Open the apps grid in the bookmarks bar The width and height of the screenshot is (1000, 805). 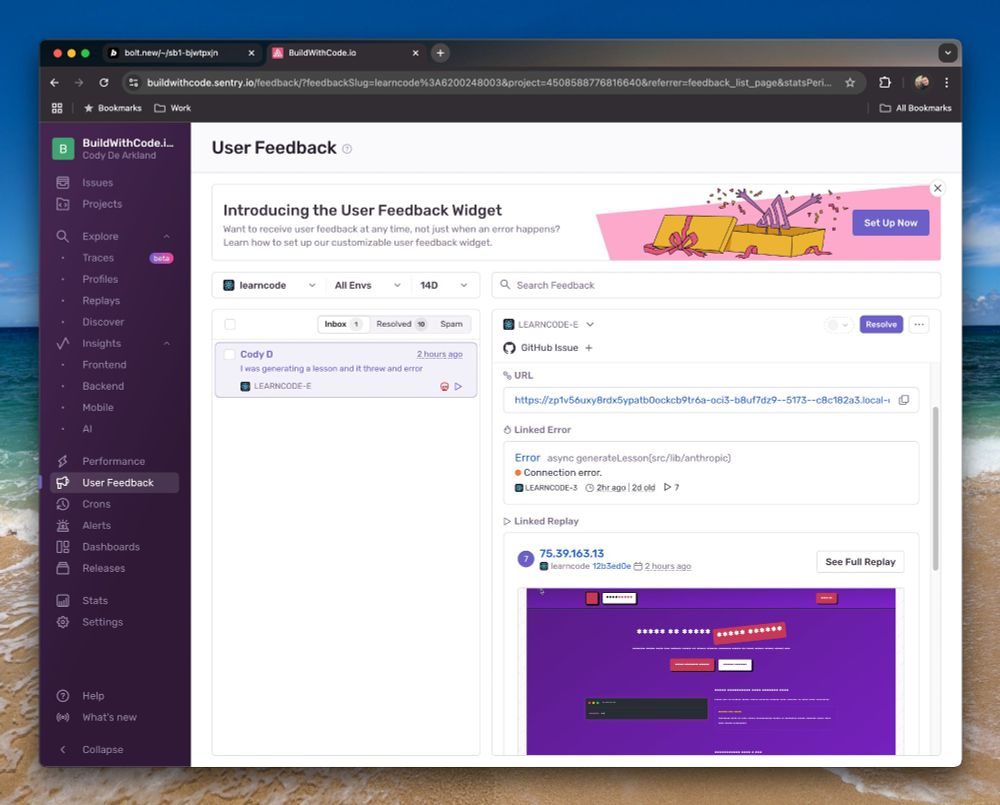coord(57,108)
